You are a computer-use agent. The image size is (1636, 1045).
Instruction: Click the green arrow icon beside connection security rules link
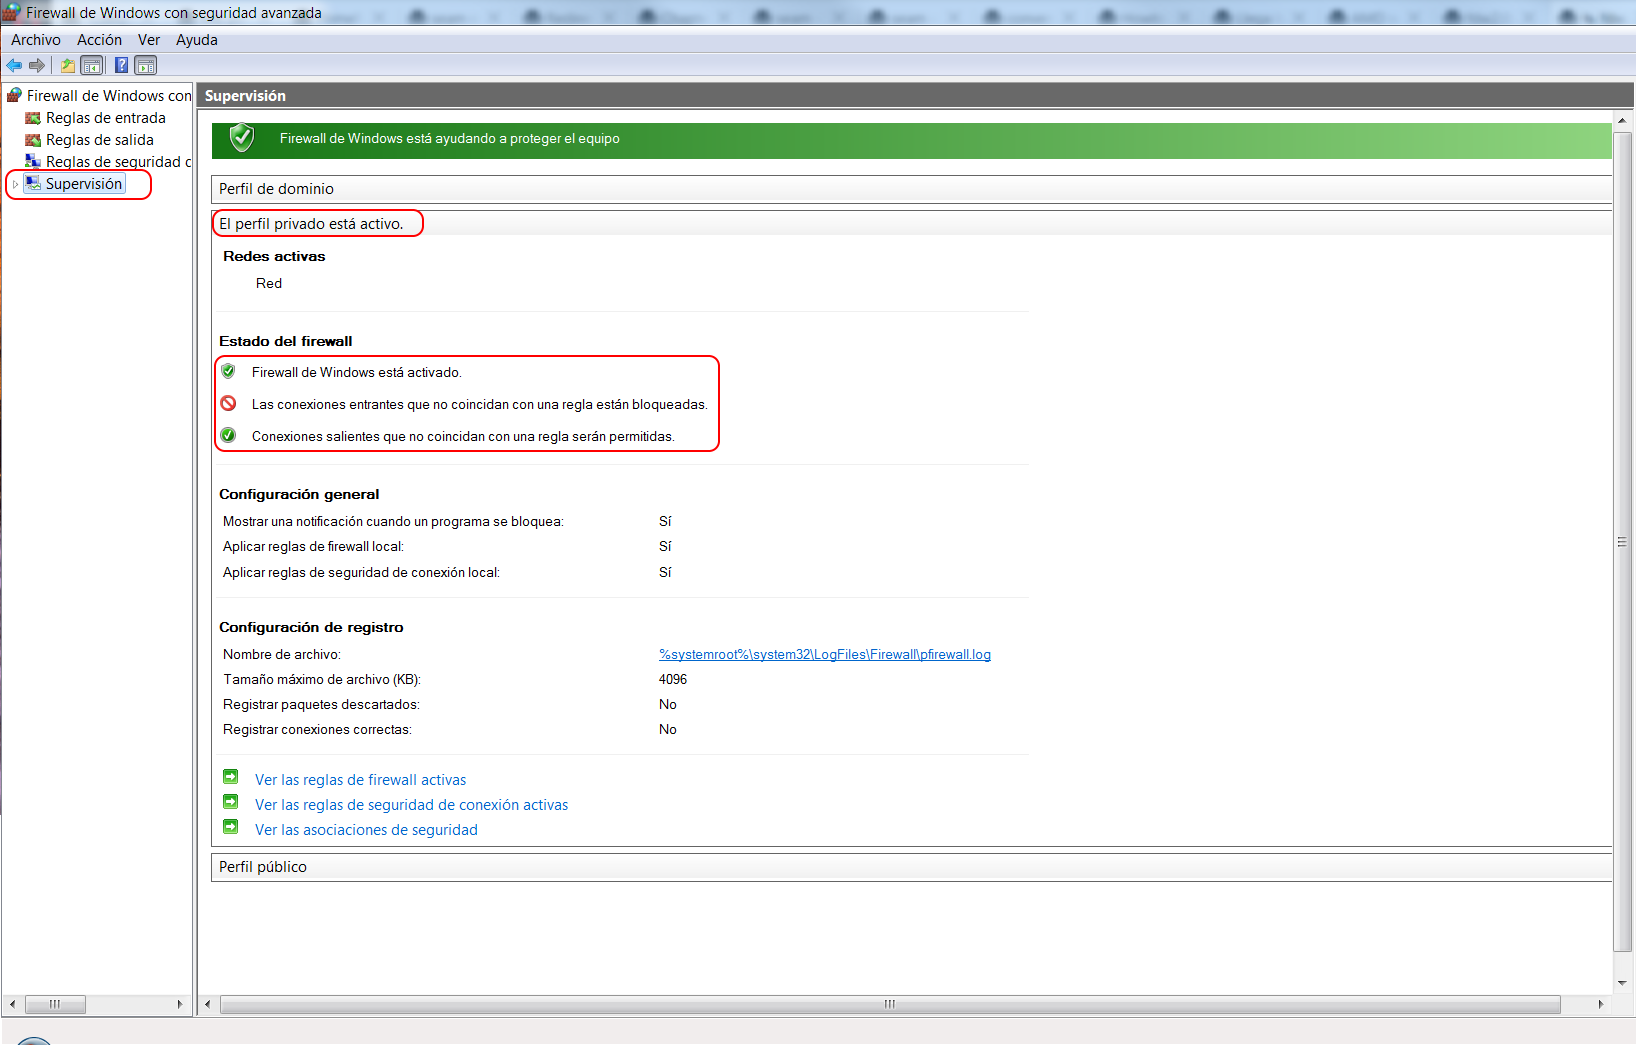(x=231, y=801)
